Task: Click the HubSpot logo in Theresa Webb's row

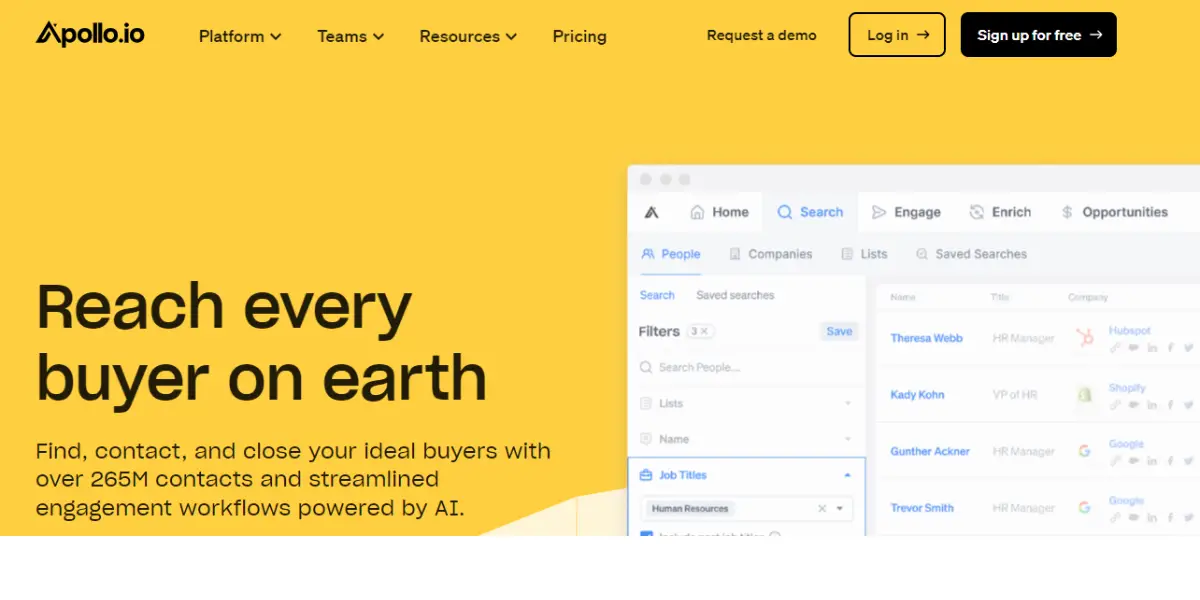Action: tap(1084, 338)
